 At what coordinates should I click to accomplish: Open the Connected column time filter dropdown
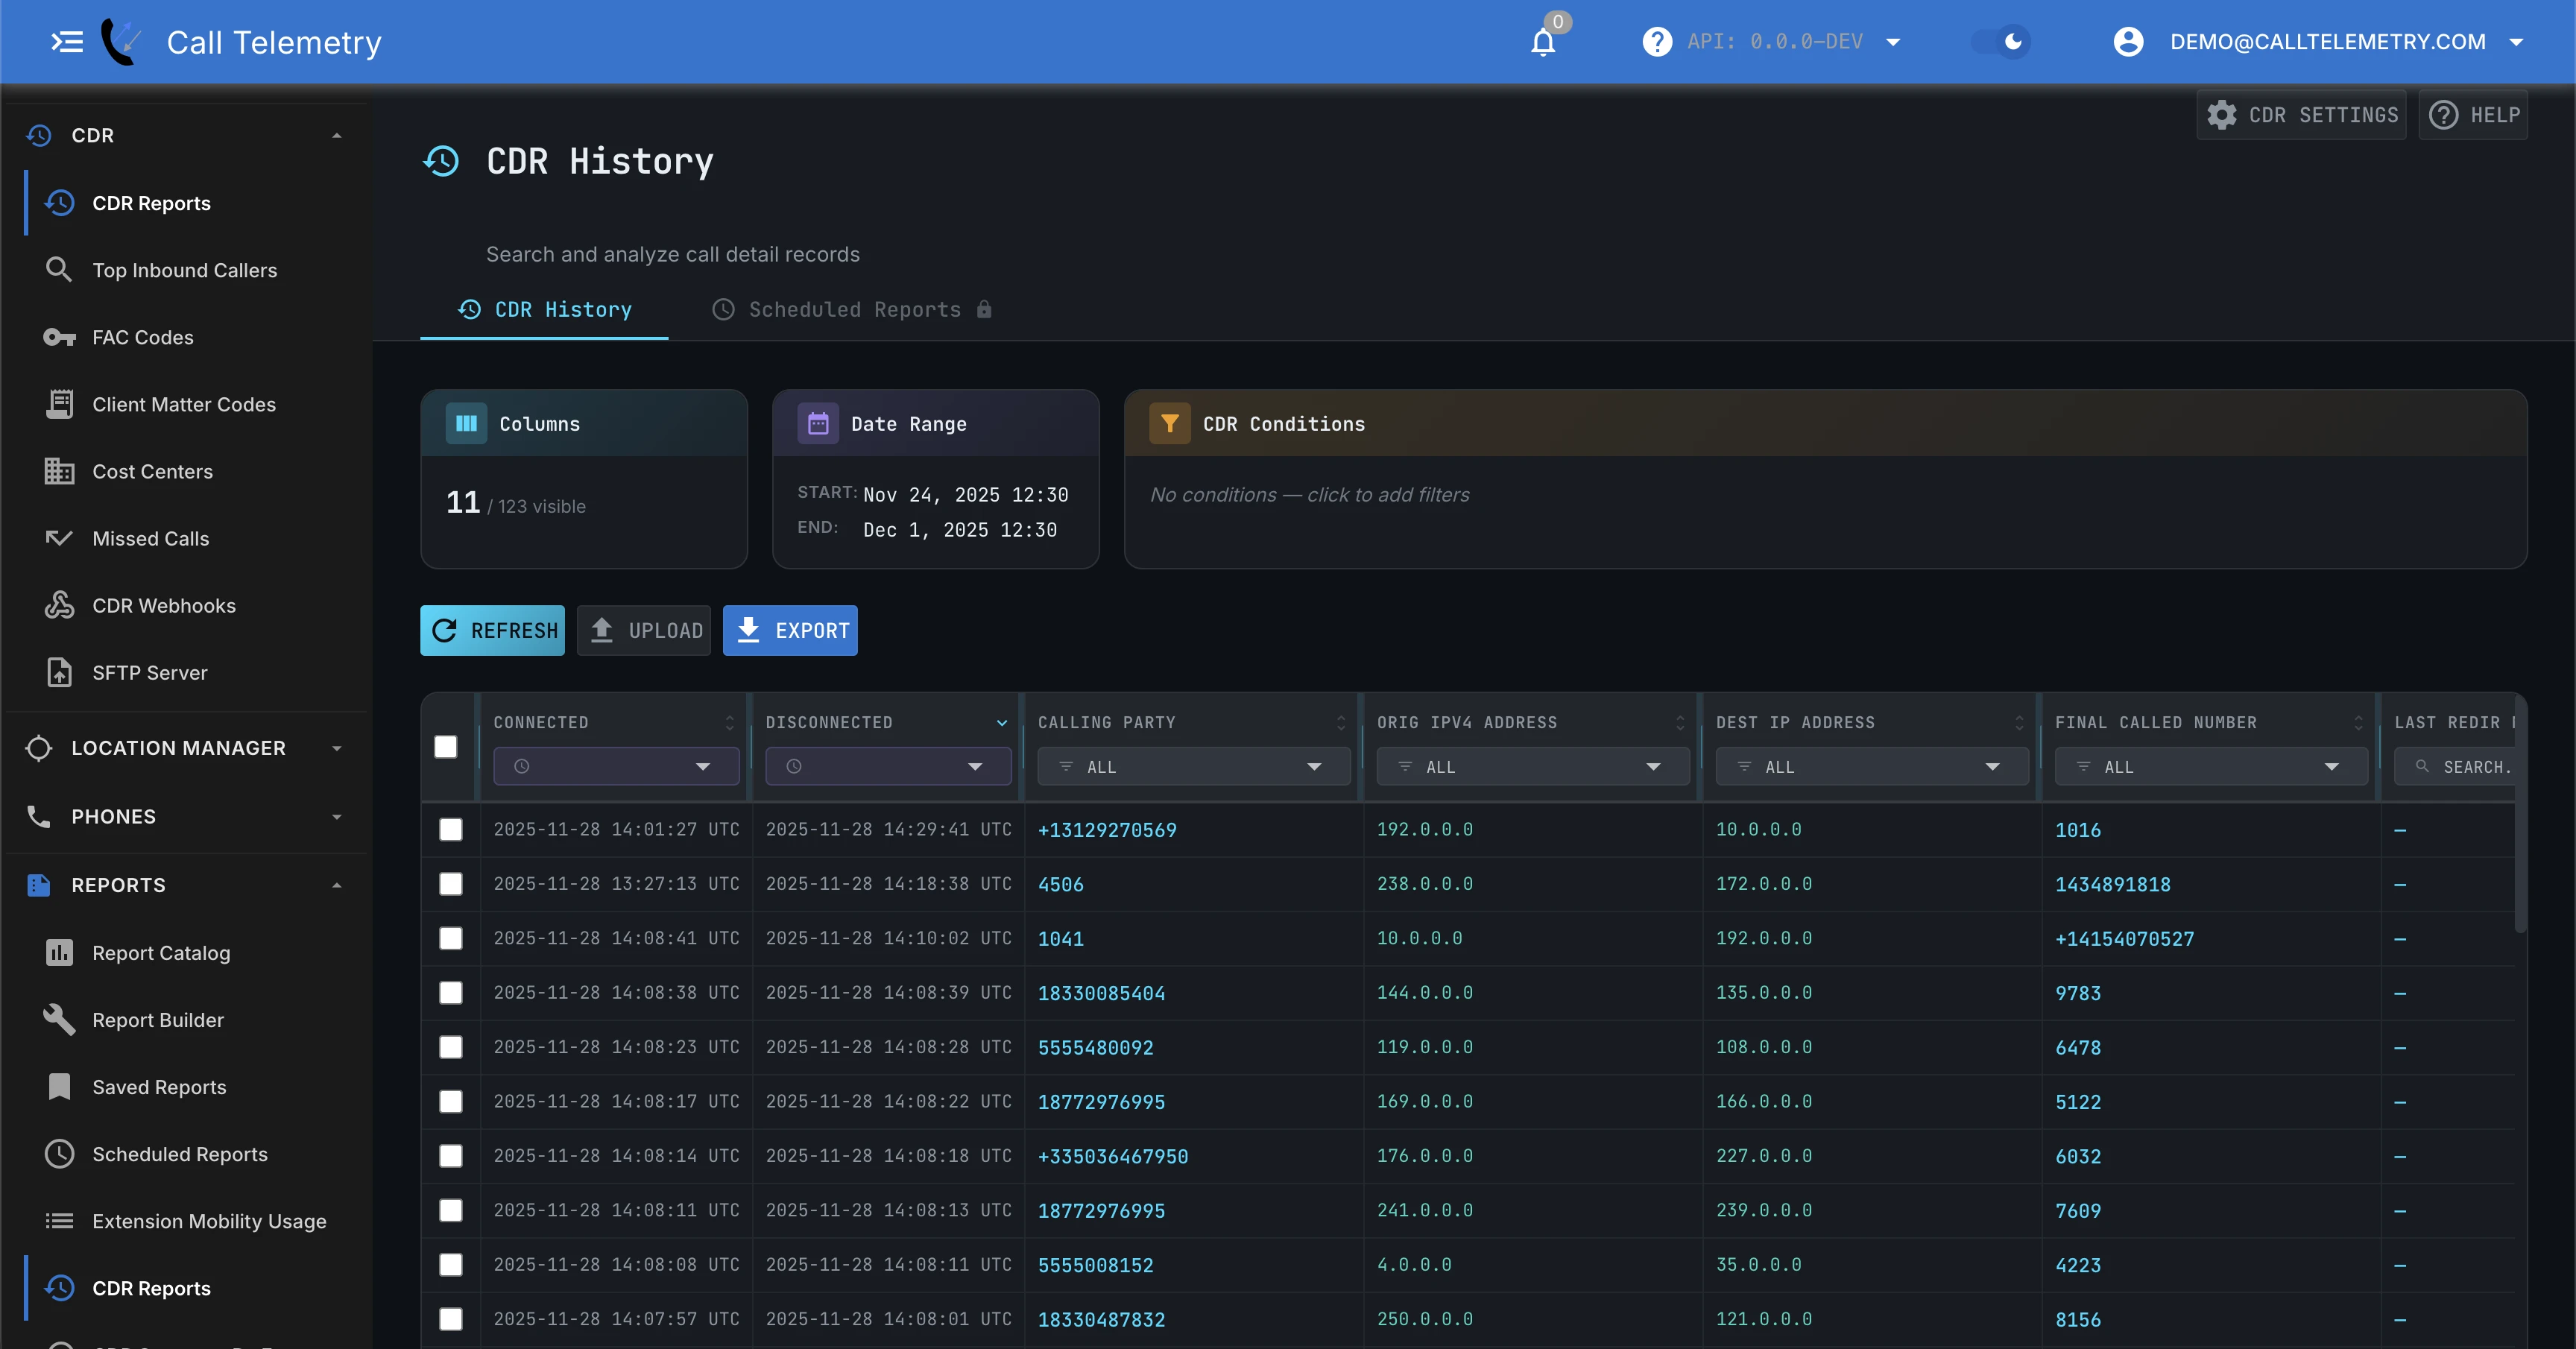pyautogui.click(x=616, y=766)
